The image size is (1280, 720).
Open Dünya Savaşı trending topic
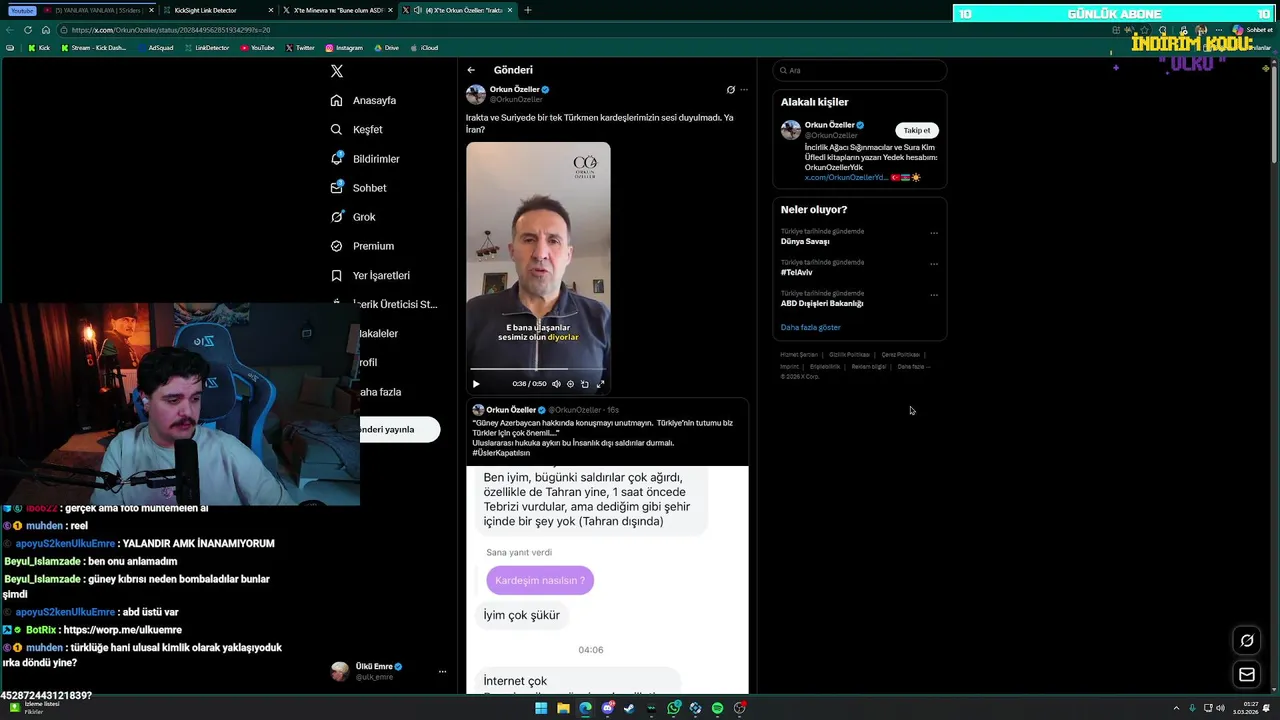tap(805, 241)
